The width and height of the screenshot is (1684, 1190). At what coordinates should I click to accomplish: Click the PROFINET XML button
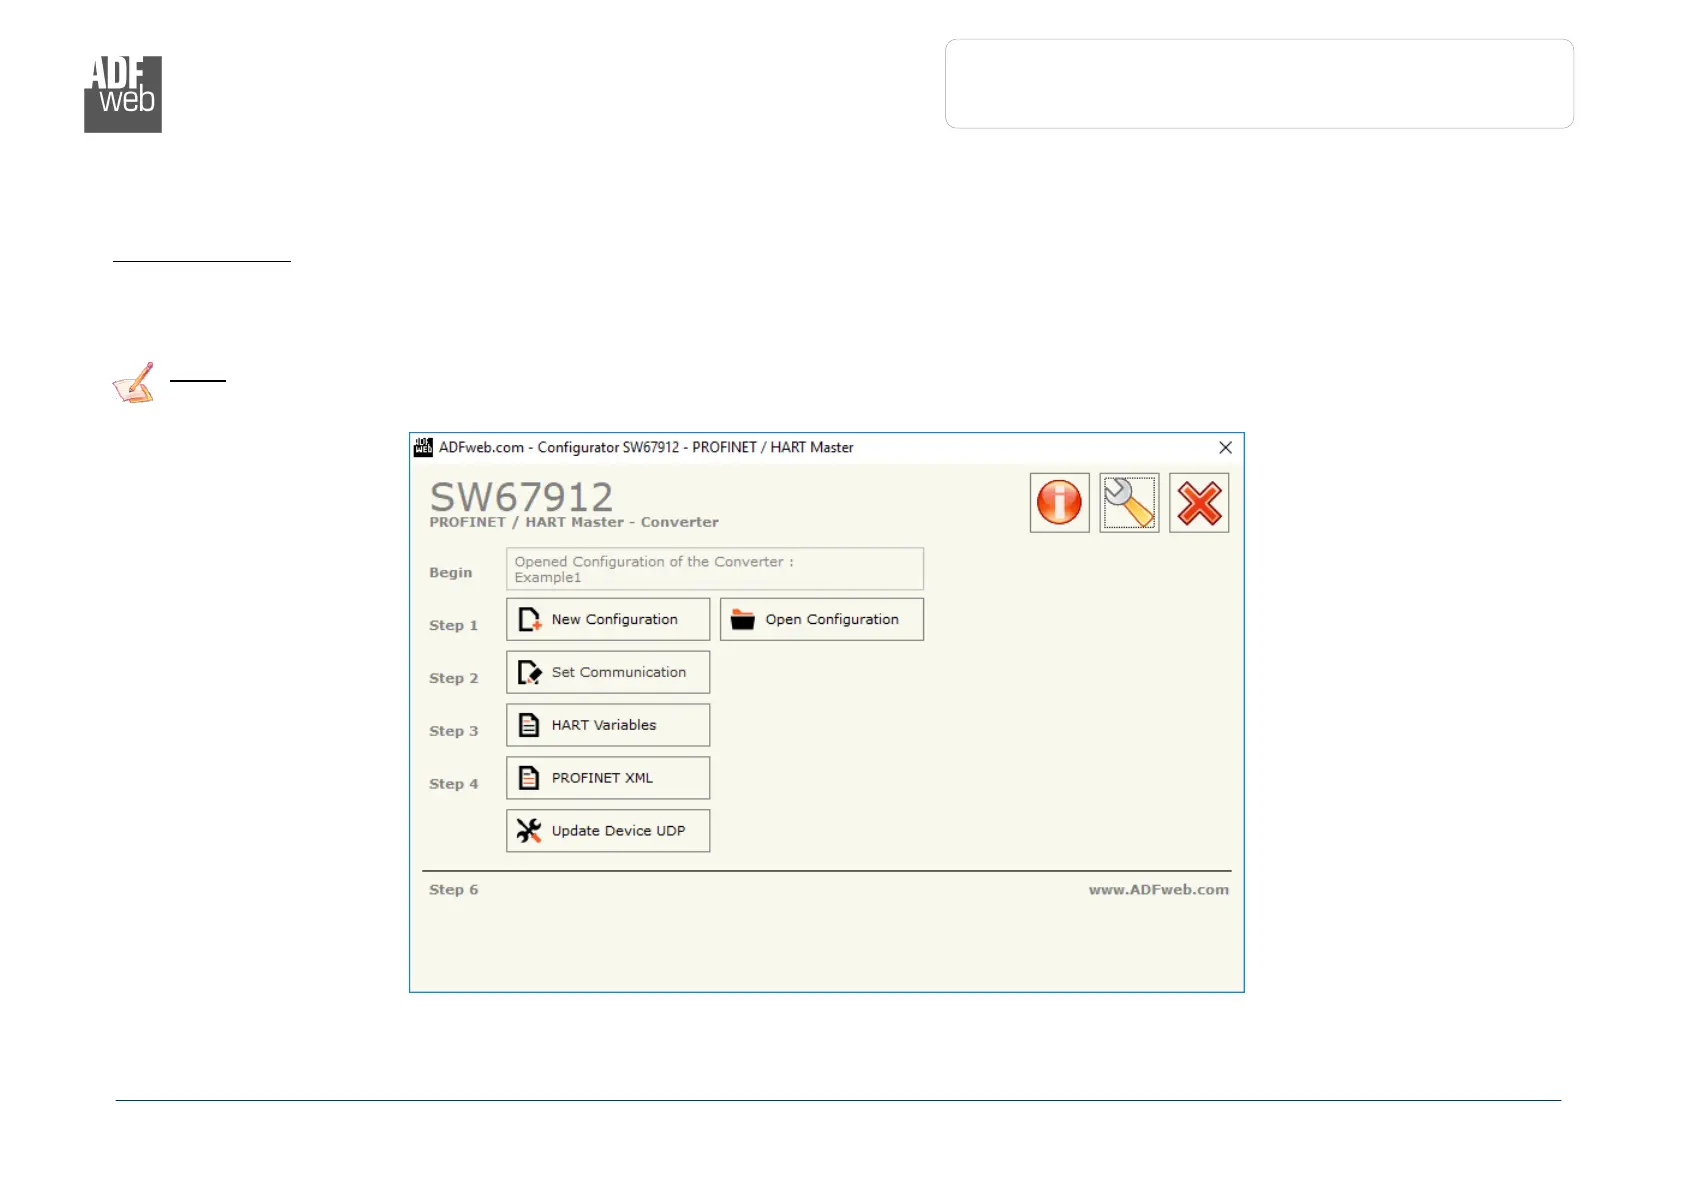coord(608,778)
